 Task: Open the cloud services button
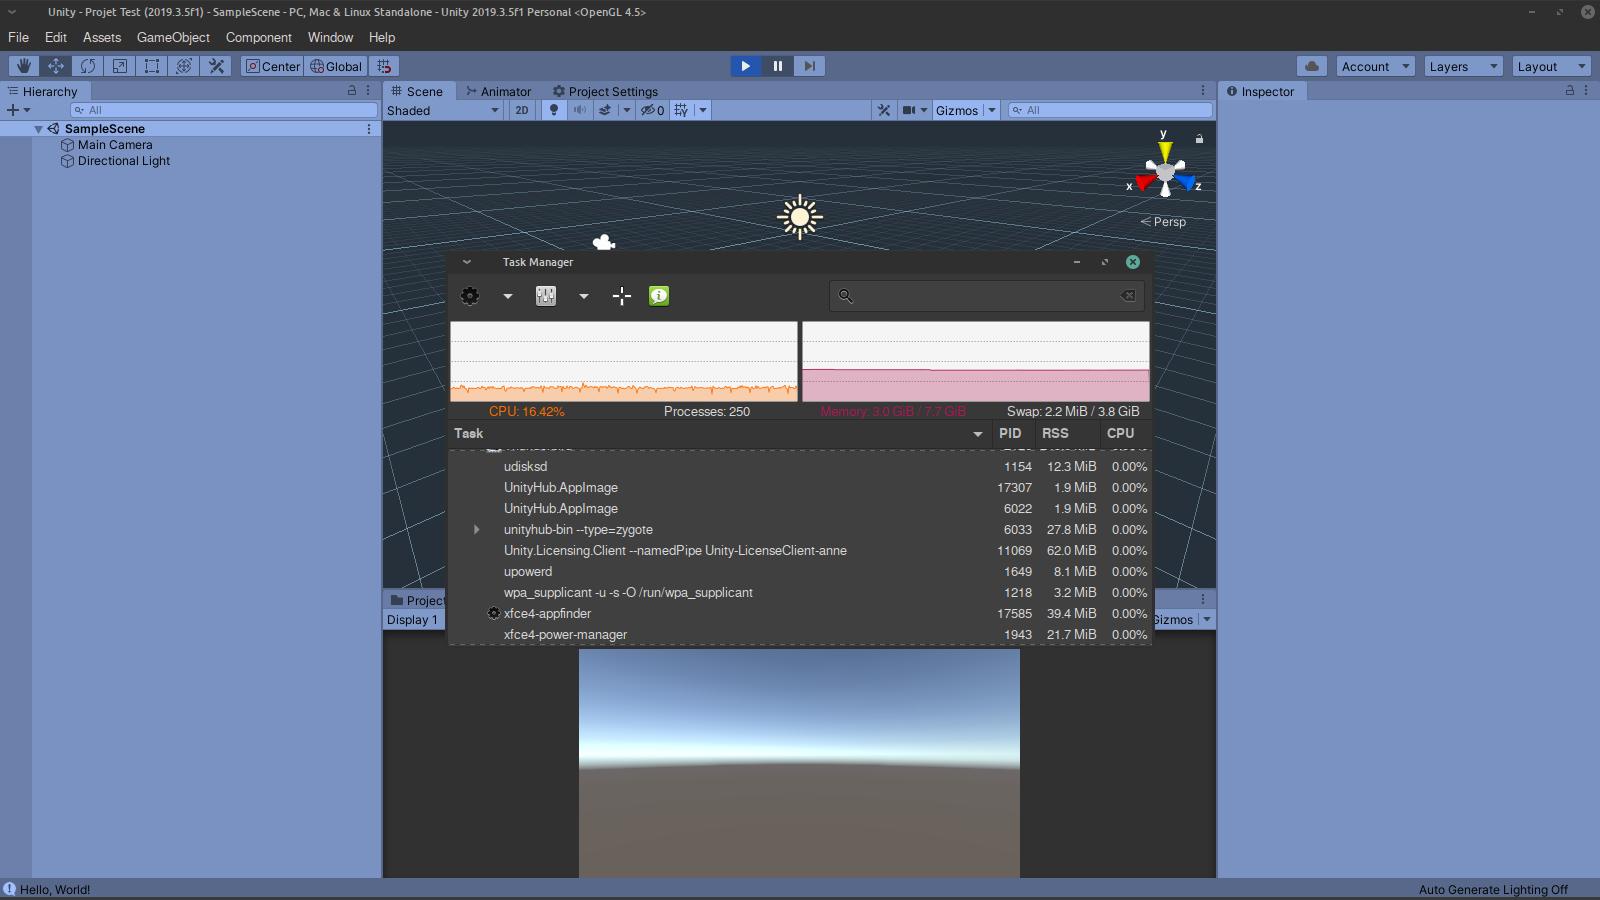[1312, 66]
